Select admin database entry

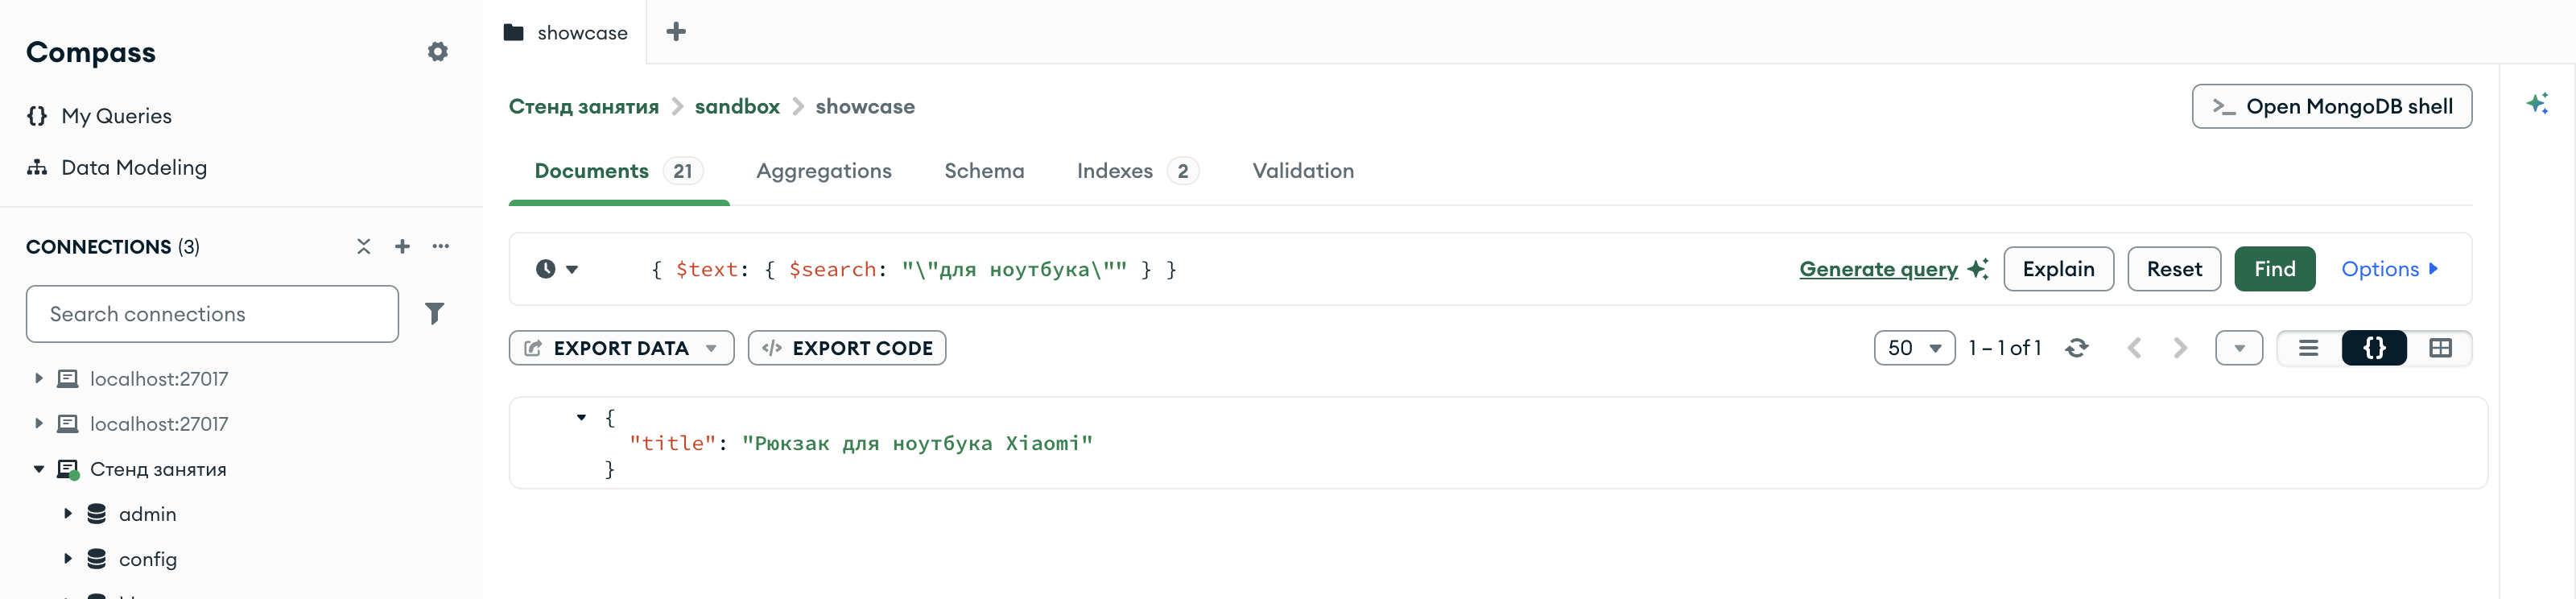(x=147, y=514)
